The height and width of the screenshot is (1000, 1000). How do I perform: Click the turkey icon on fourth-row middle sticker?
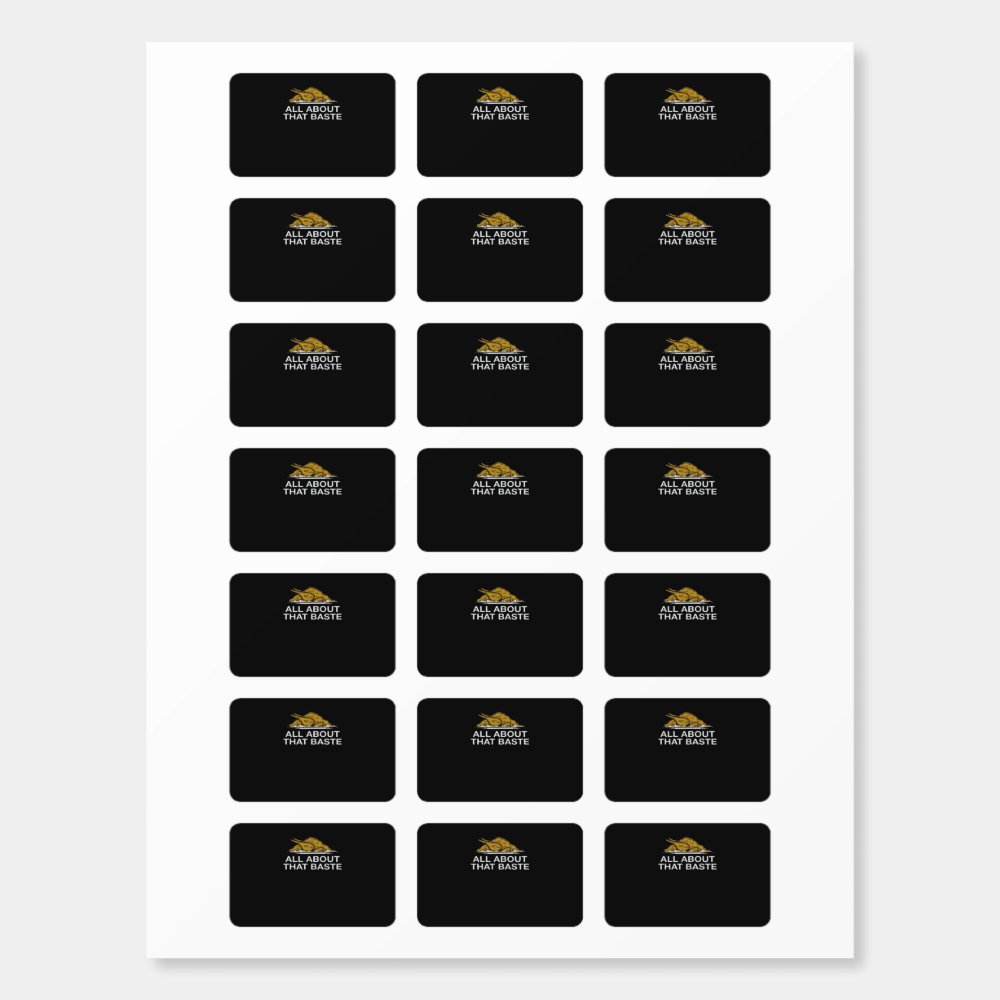coord(499,470)
